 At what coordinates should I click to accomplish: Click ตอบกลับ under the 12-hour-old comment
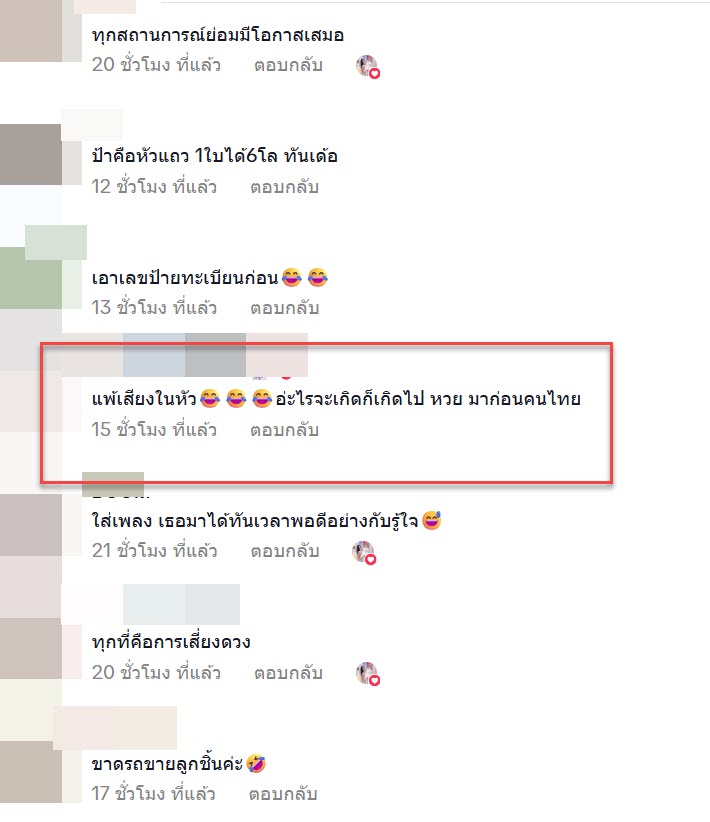tap(284, 187)
